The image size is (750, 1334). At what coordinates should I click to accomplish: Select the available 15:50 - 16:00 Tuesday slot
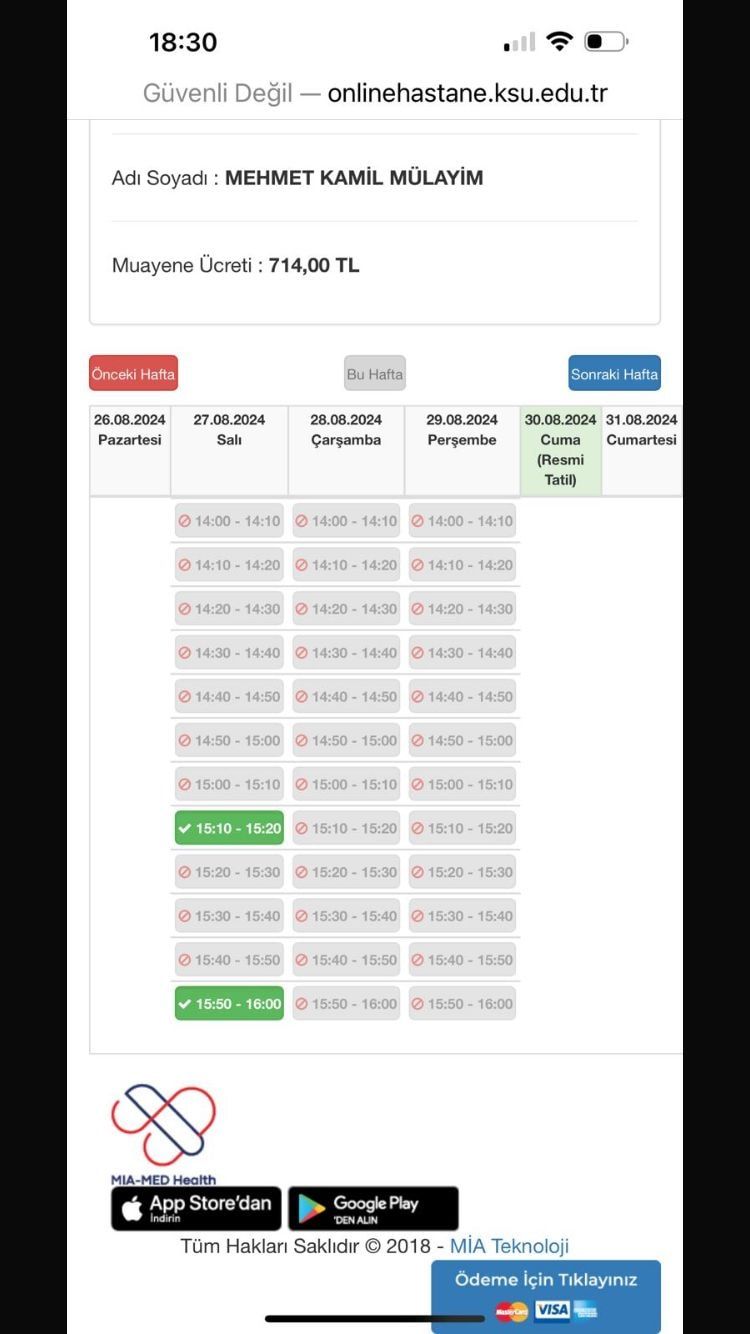(229, 1003)
